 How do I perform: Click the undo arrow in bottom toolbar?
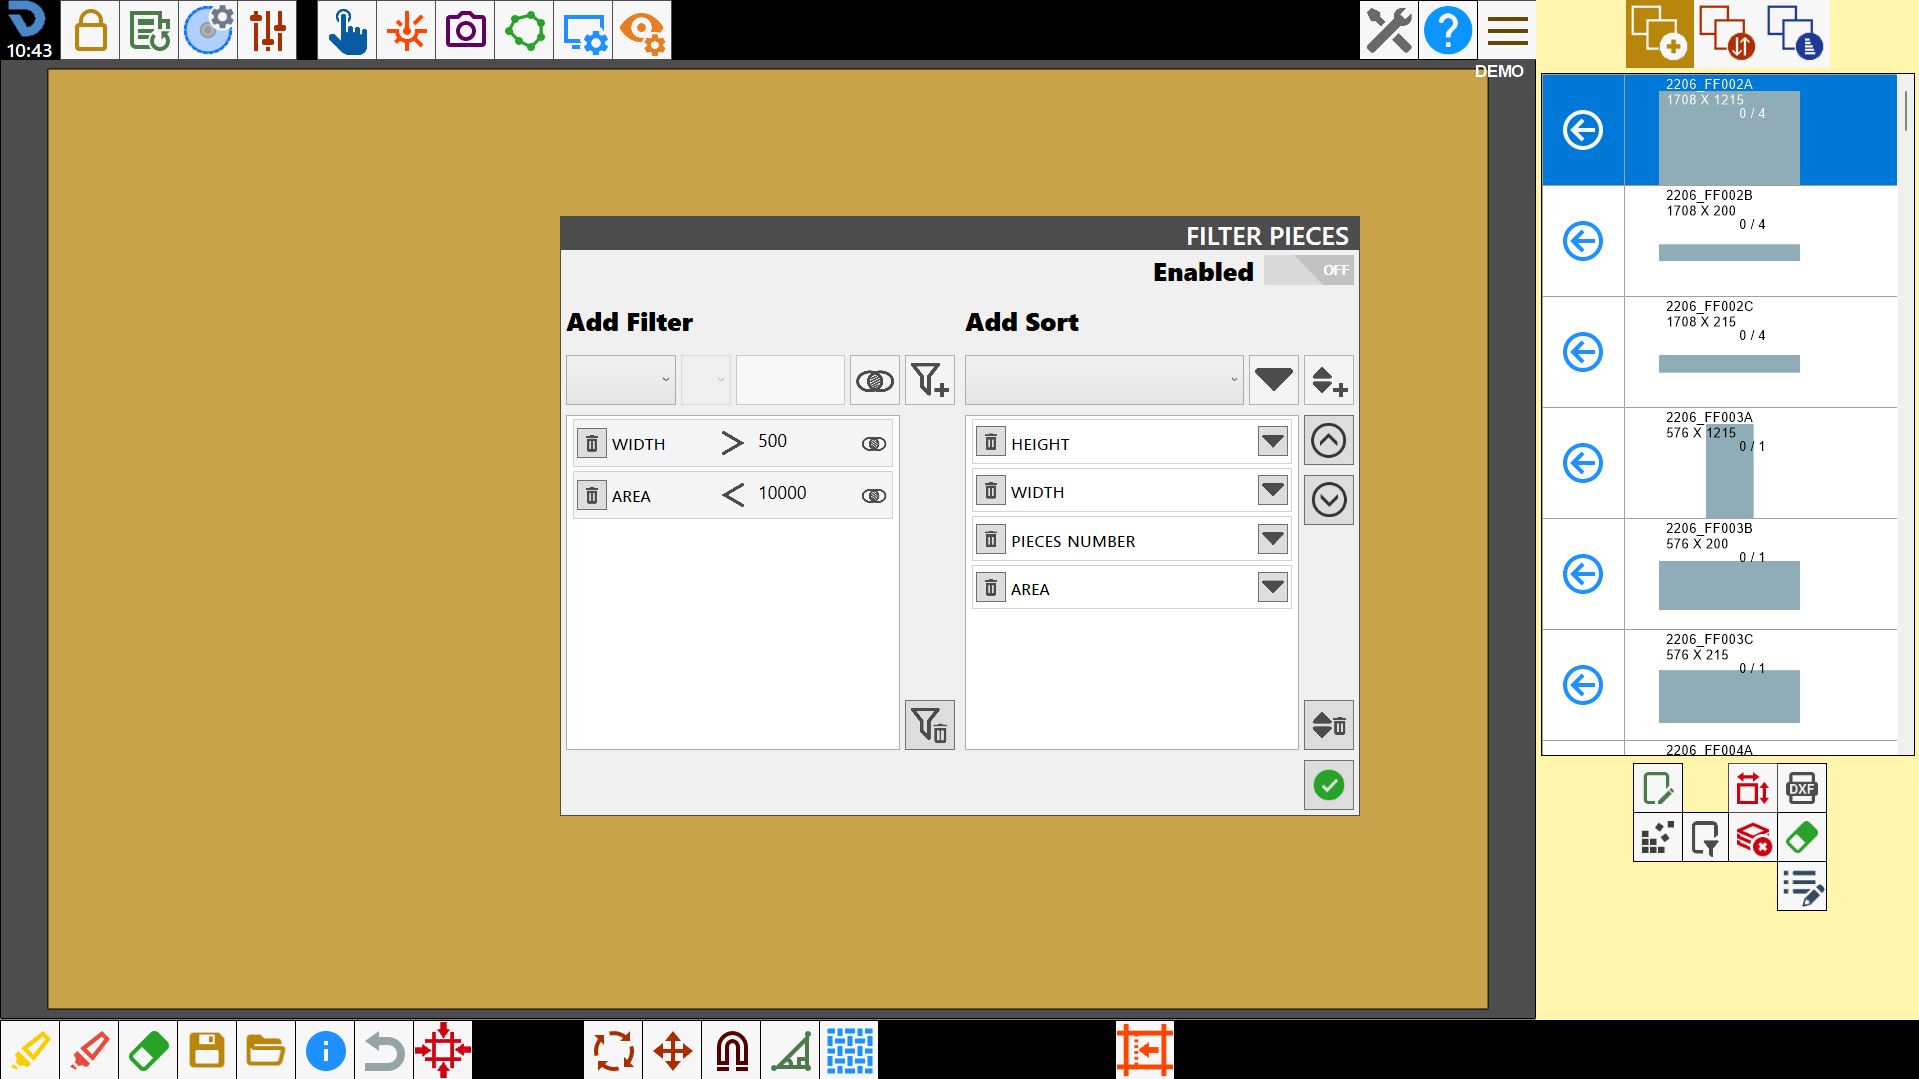(x=384, y=1050)
